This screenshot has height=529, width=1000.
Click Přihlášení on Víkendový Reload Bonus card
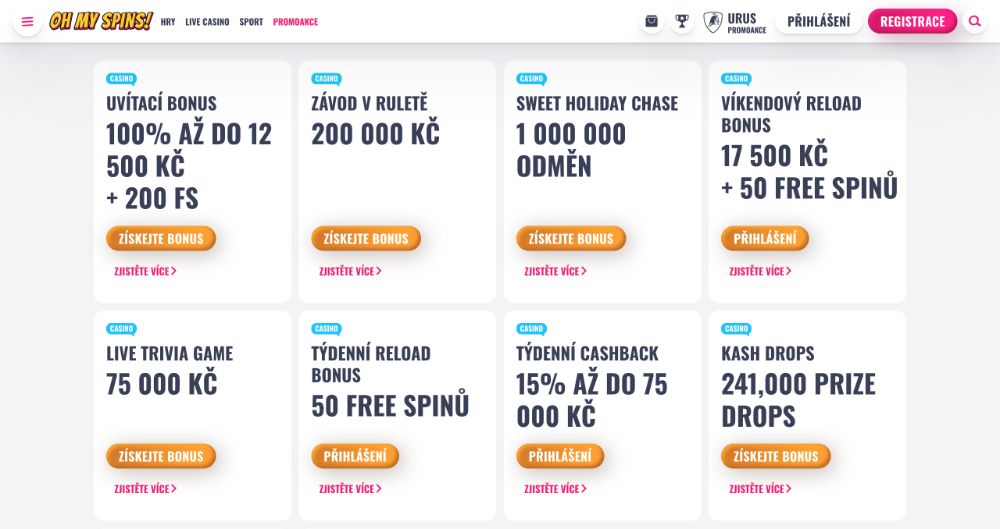click(x=765, y=239)
